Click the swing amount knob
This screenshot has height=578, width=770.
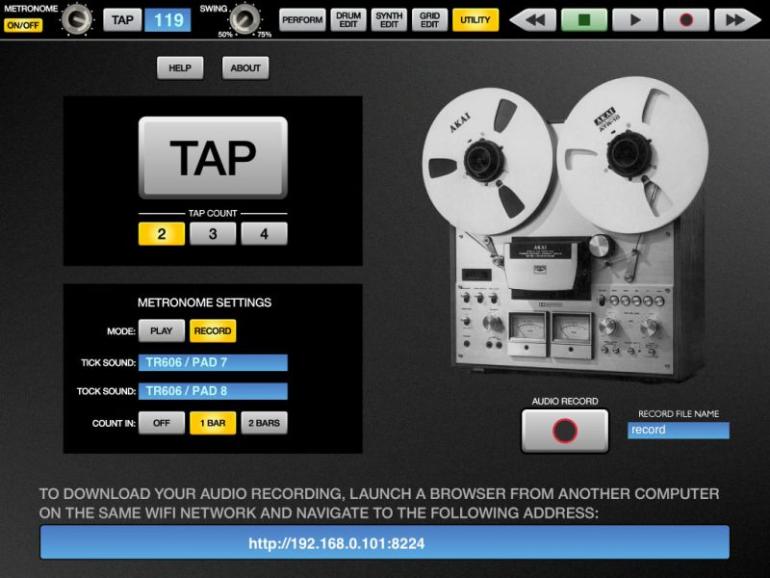pos(245,19)
